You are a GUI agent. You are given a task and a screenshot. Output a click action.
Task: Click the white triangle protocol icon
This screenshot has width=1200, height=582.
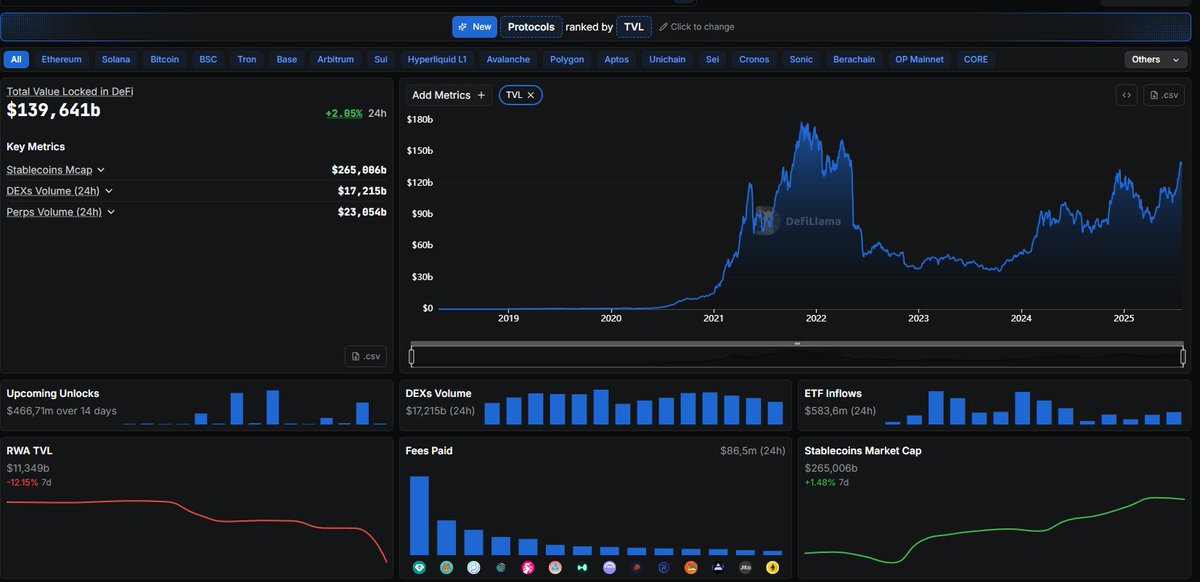click(718, 567)
